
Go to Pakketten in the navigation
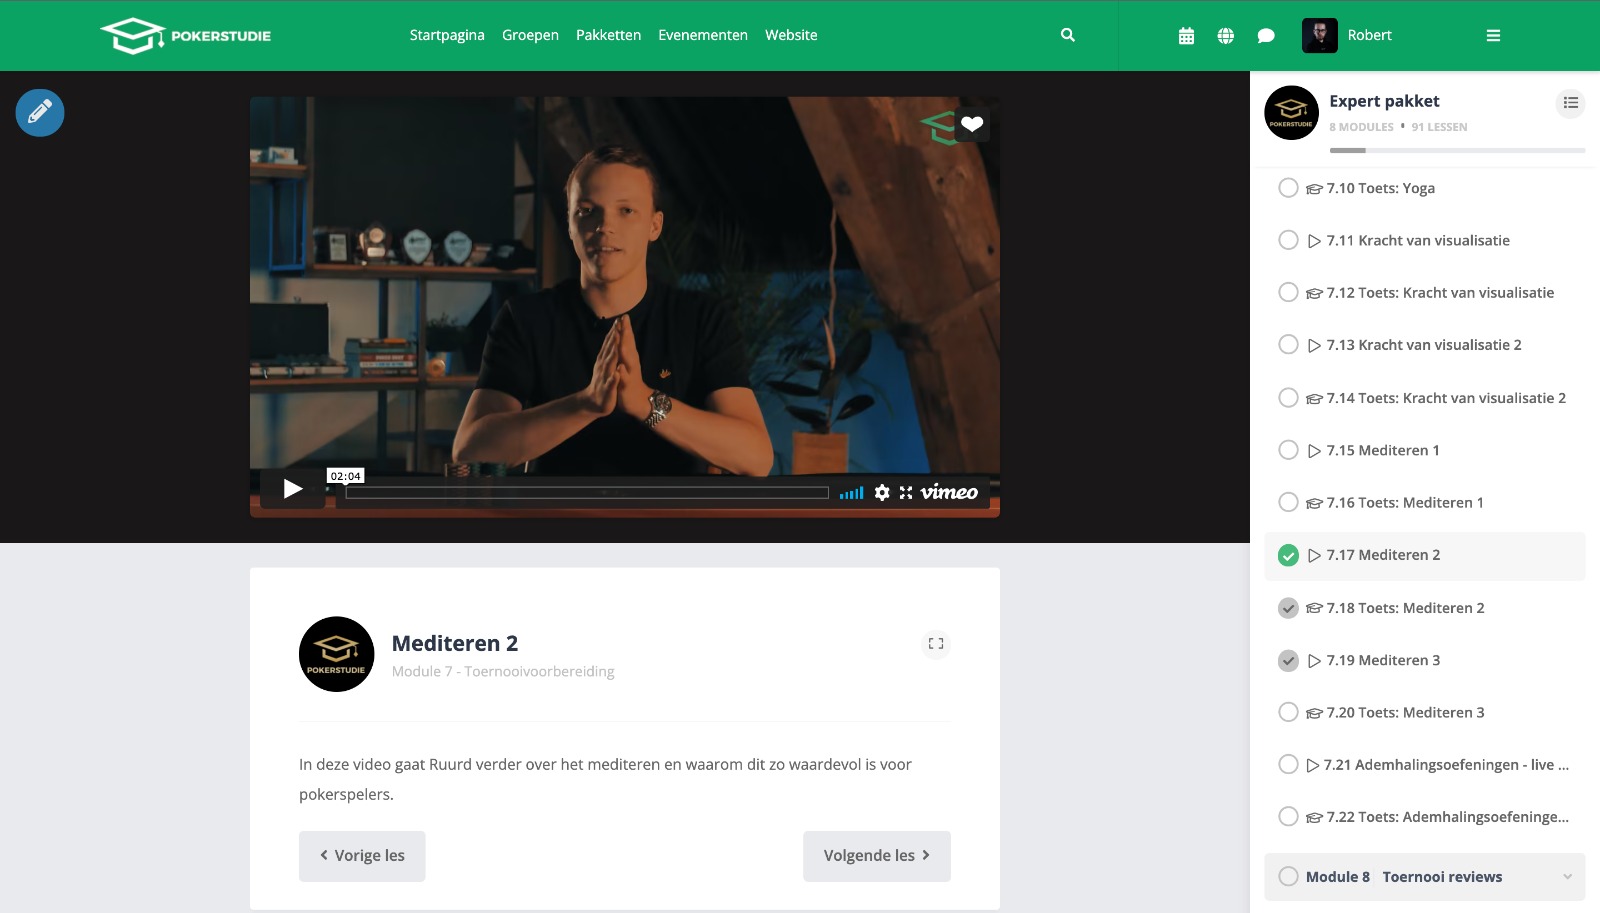pos(608,35)
